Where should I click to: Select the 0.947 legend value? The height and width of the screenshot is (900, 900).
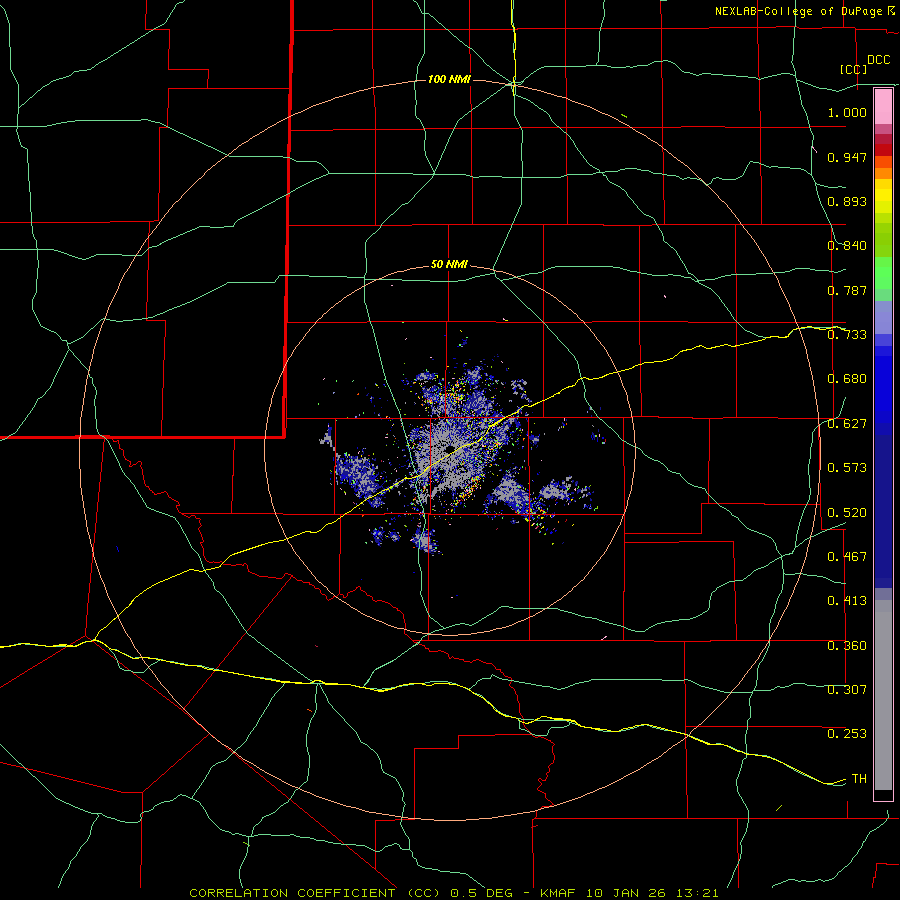point(847,157)
